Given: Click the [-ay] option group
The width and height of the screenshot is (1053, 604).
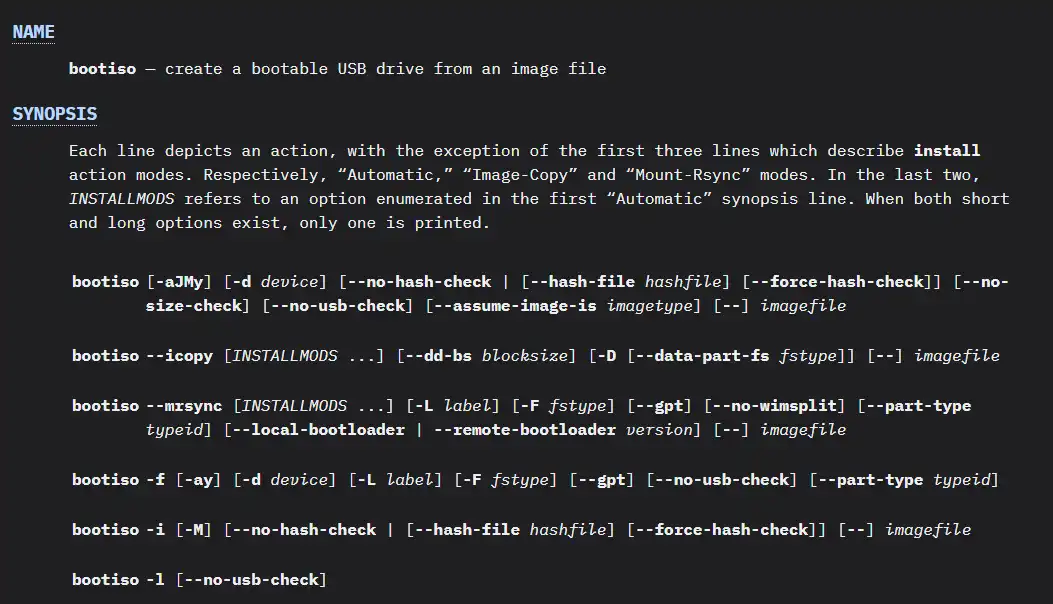Looking at the screenshot, I should (x=199, y=480).
